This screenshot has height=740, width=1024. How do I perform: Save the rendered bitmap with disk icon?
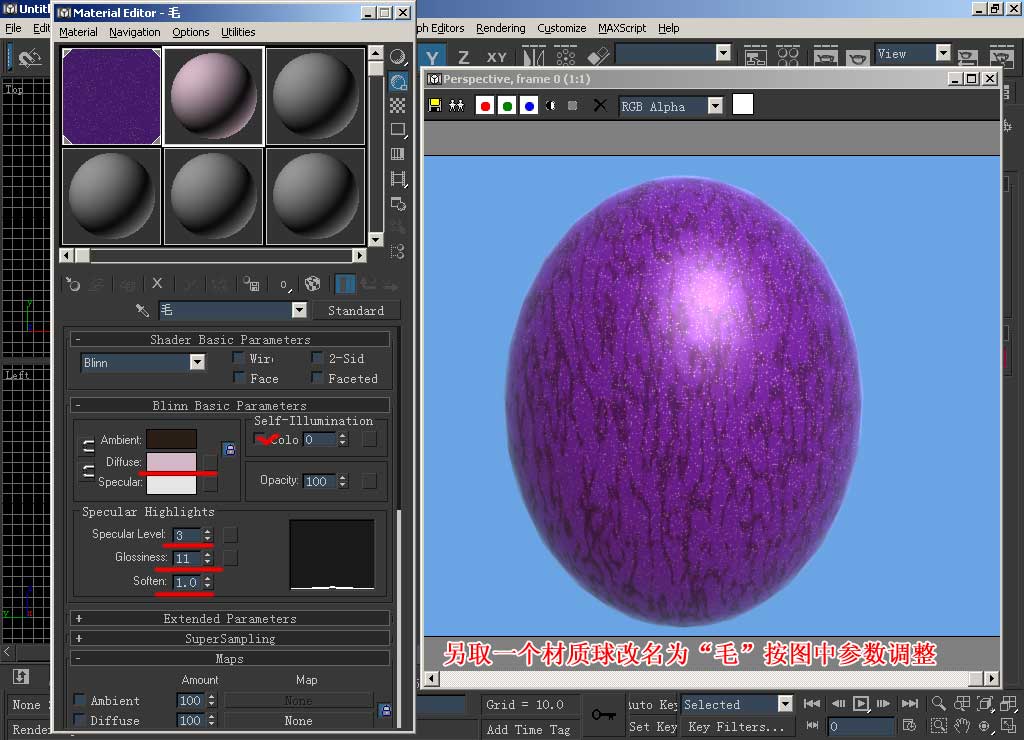point(435,105)
